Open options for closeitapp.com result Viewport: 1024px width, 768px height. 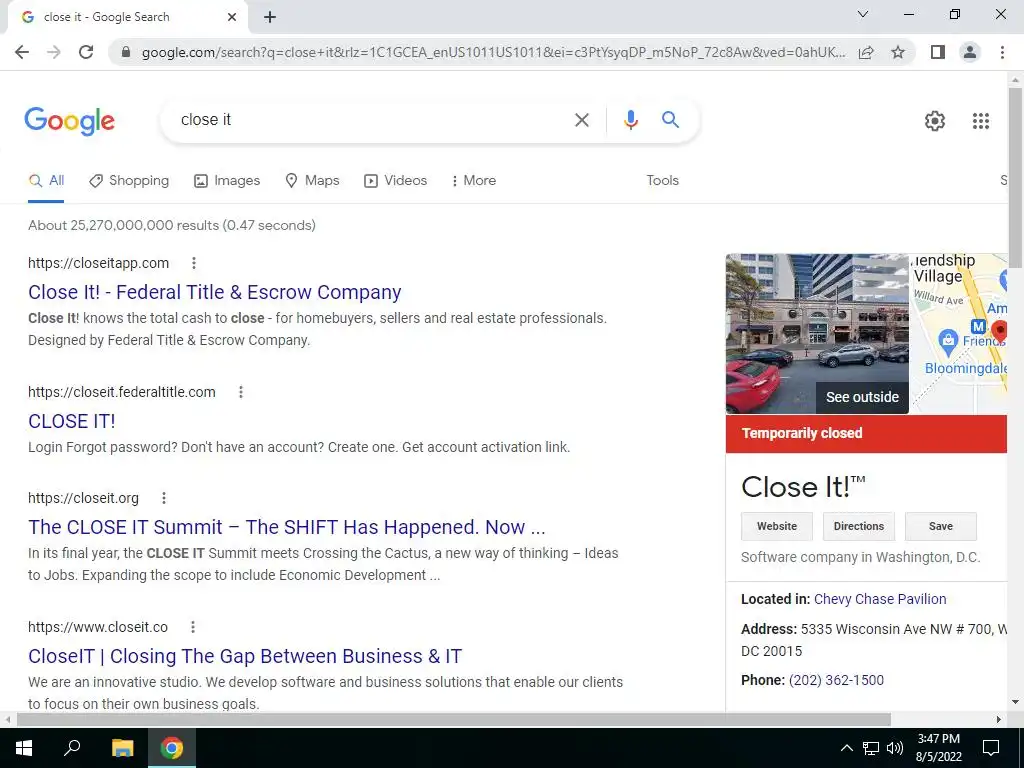pyautogui.click(x=193, y=263)
